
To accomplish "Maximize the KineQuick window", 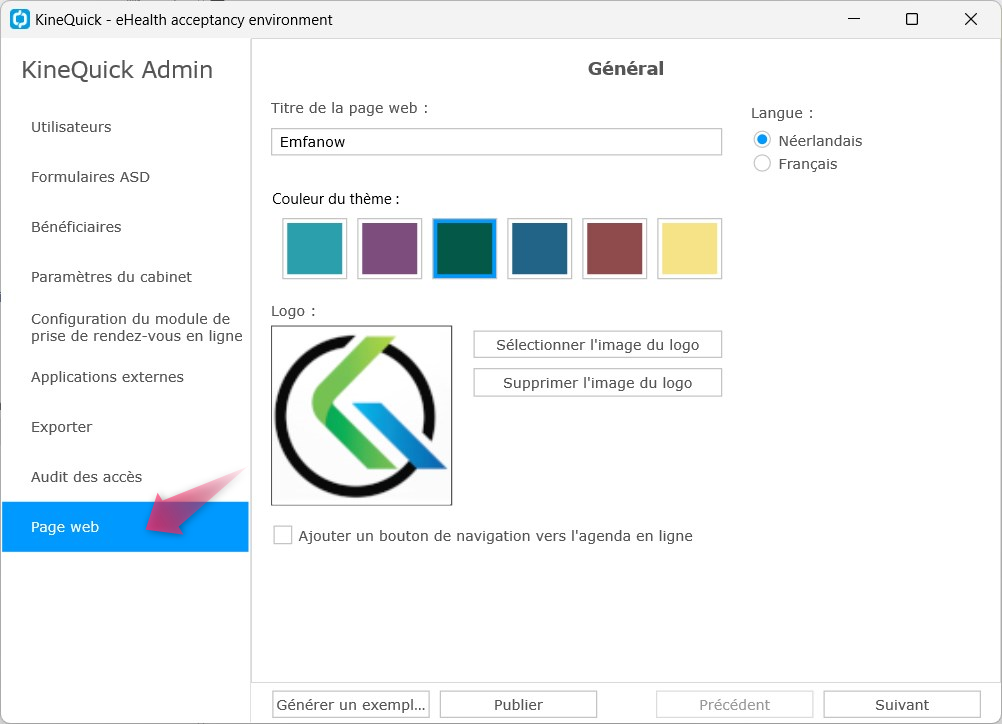I will tap(912, 19).
